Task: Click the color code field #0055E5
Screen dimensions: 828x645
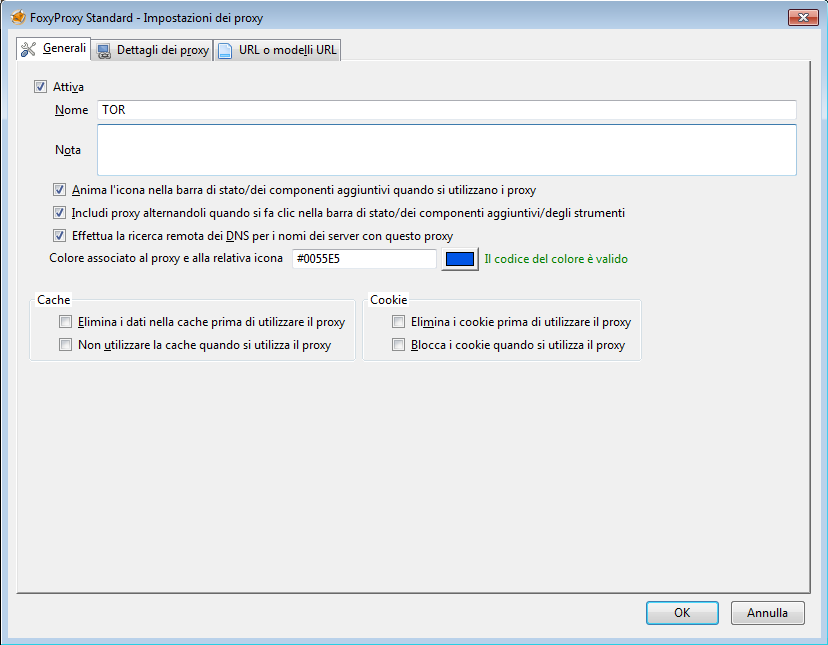Action: (364, 259)
